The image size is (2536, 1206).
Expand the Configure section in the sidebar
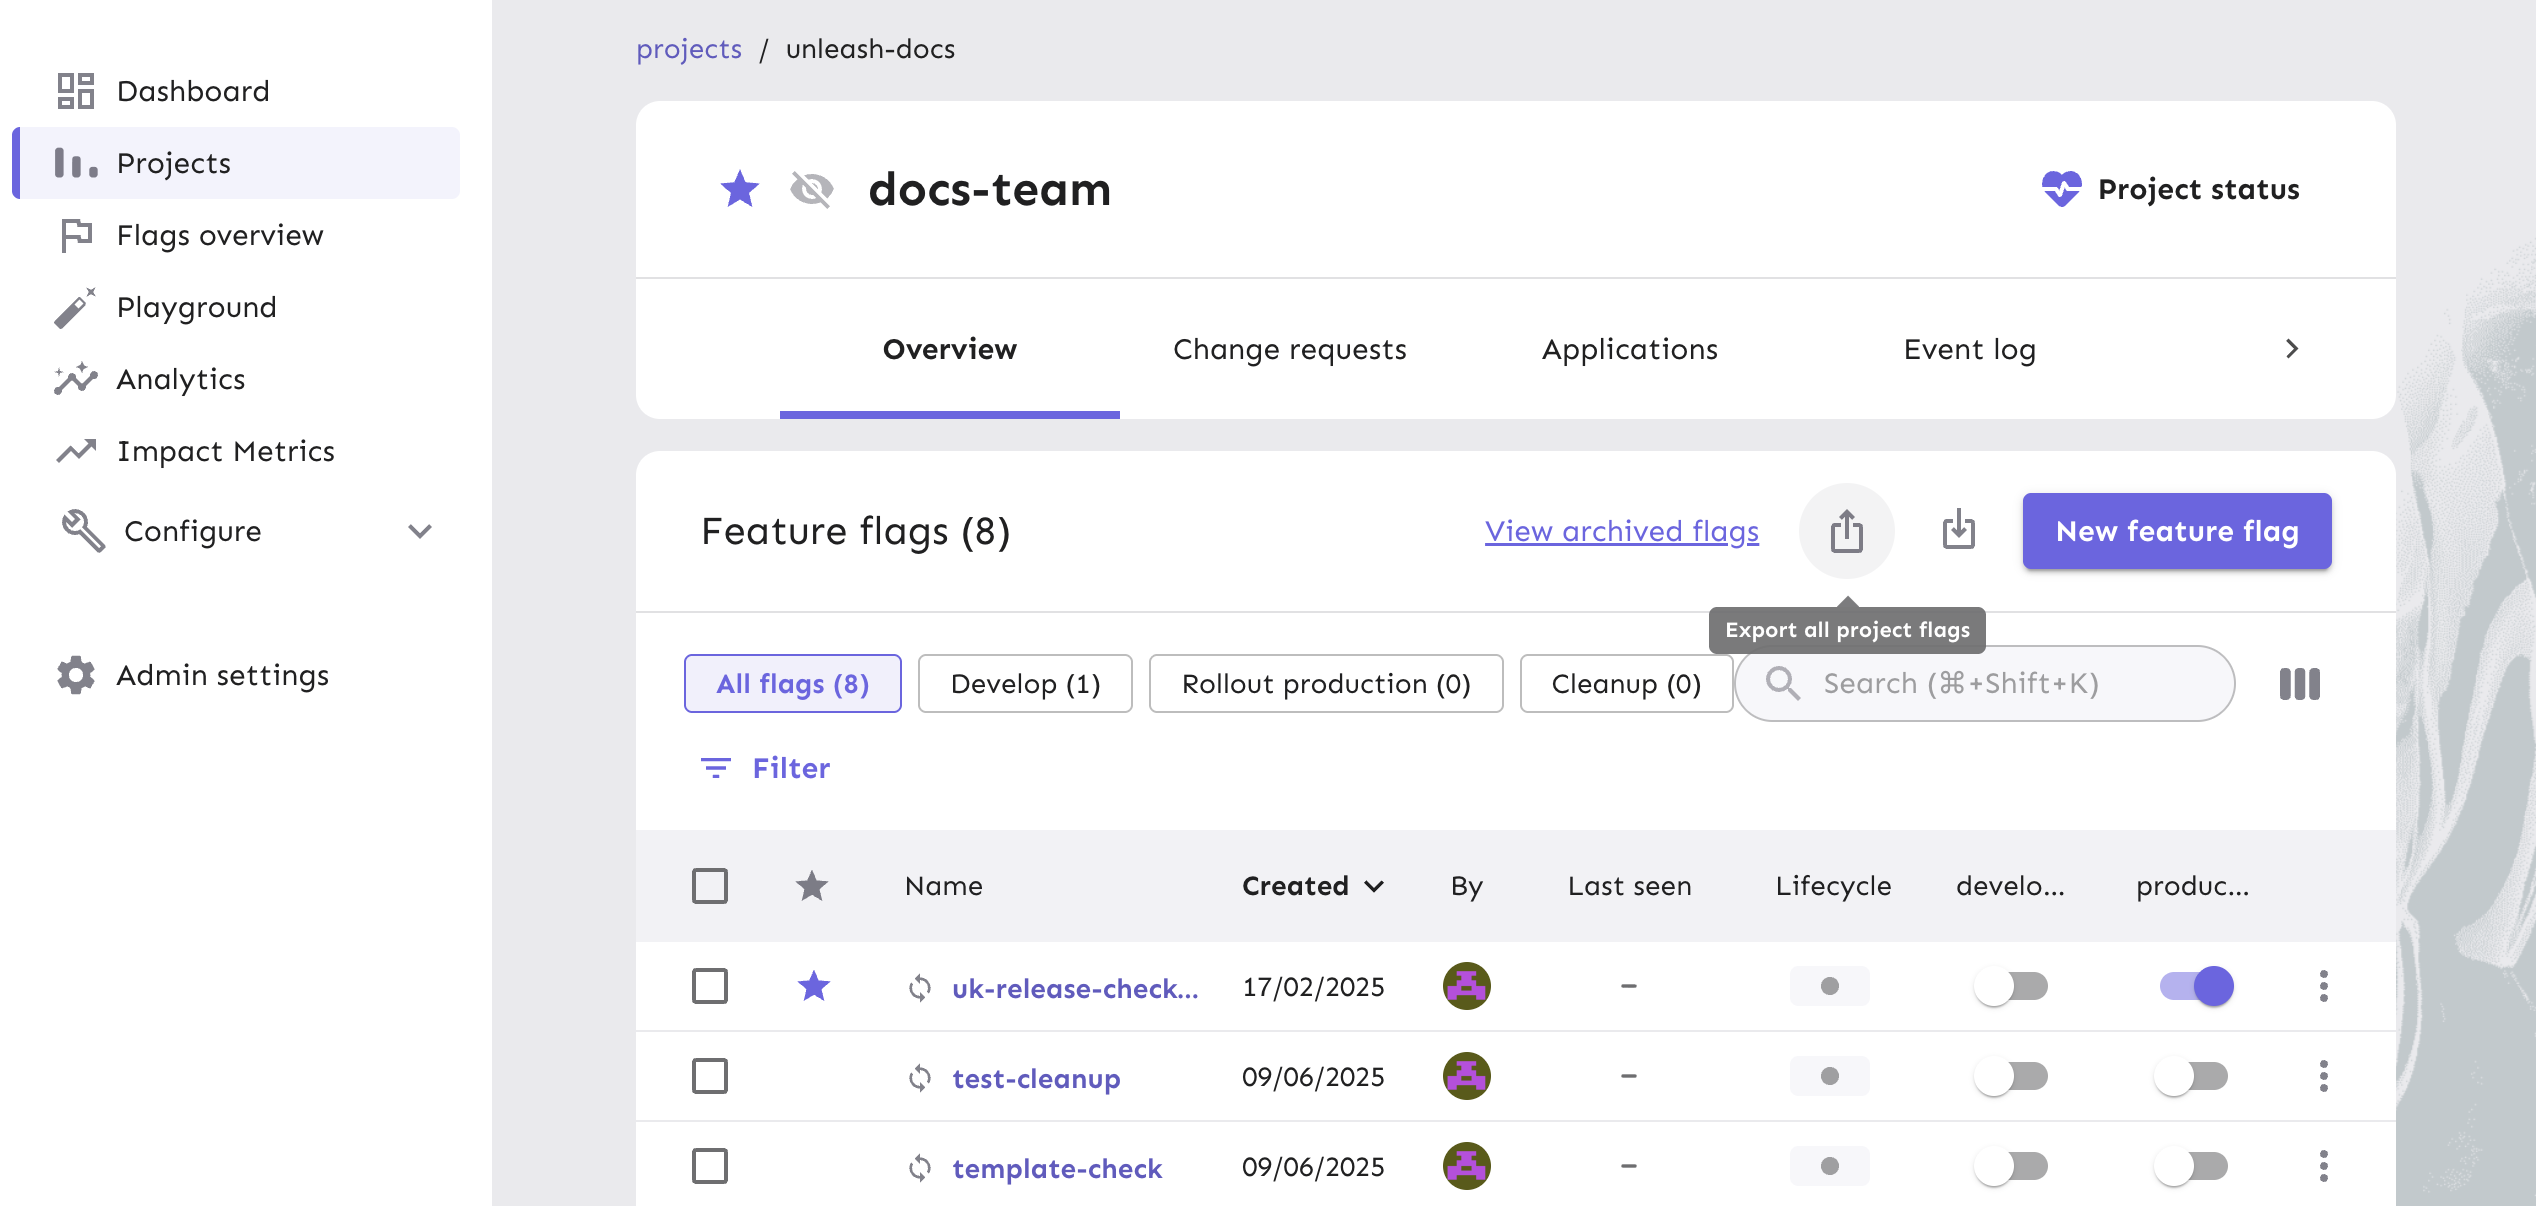coord(420,531)
